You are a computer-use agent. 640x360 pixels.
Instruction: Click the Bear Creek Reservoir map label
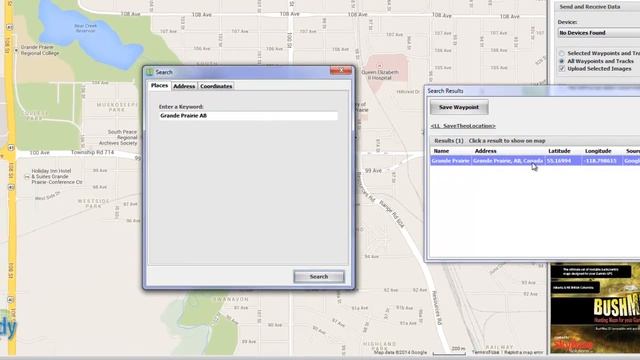[85, 28]
